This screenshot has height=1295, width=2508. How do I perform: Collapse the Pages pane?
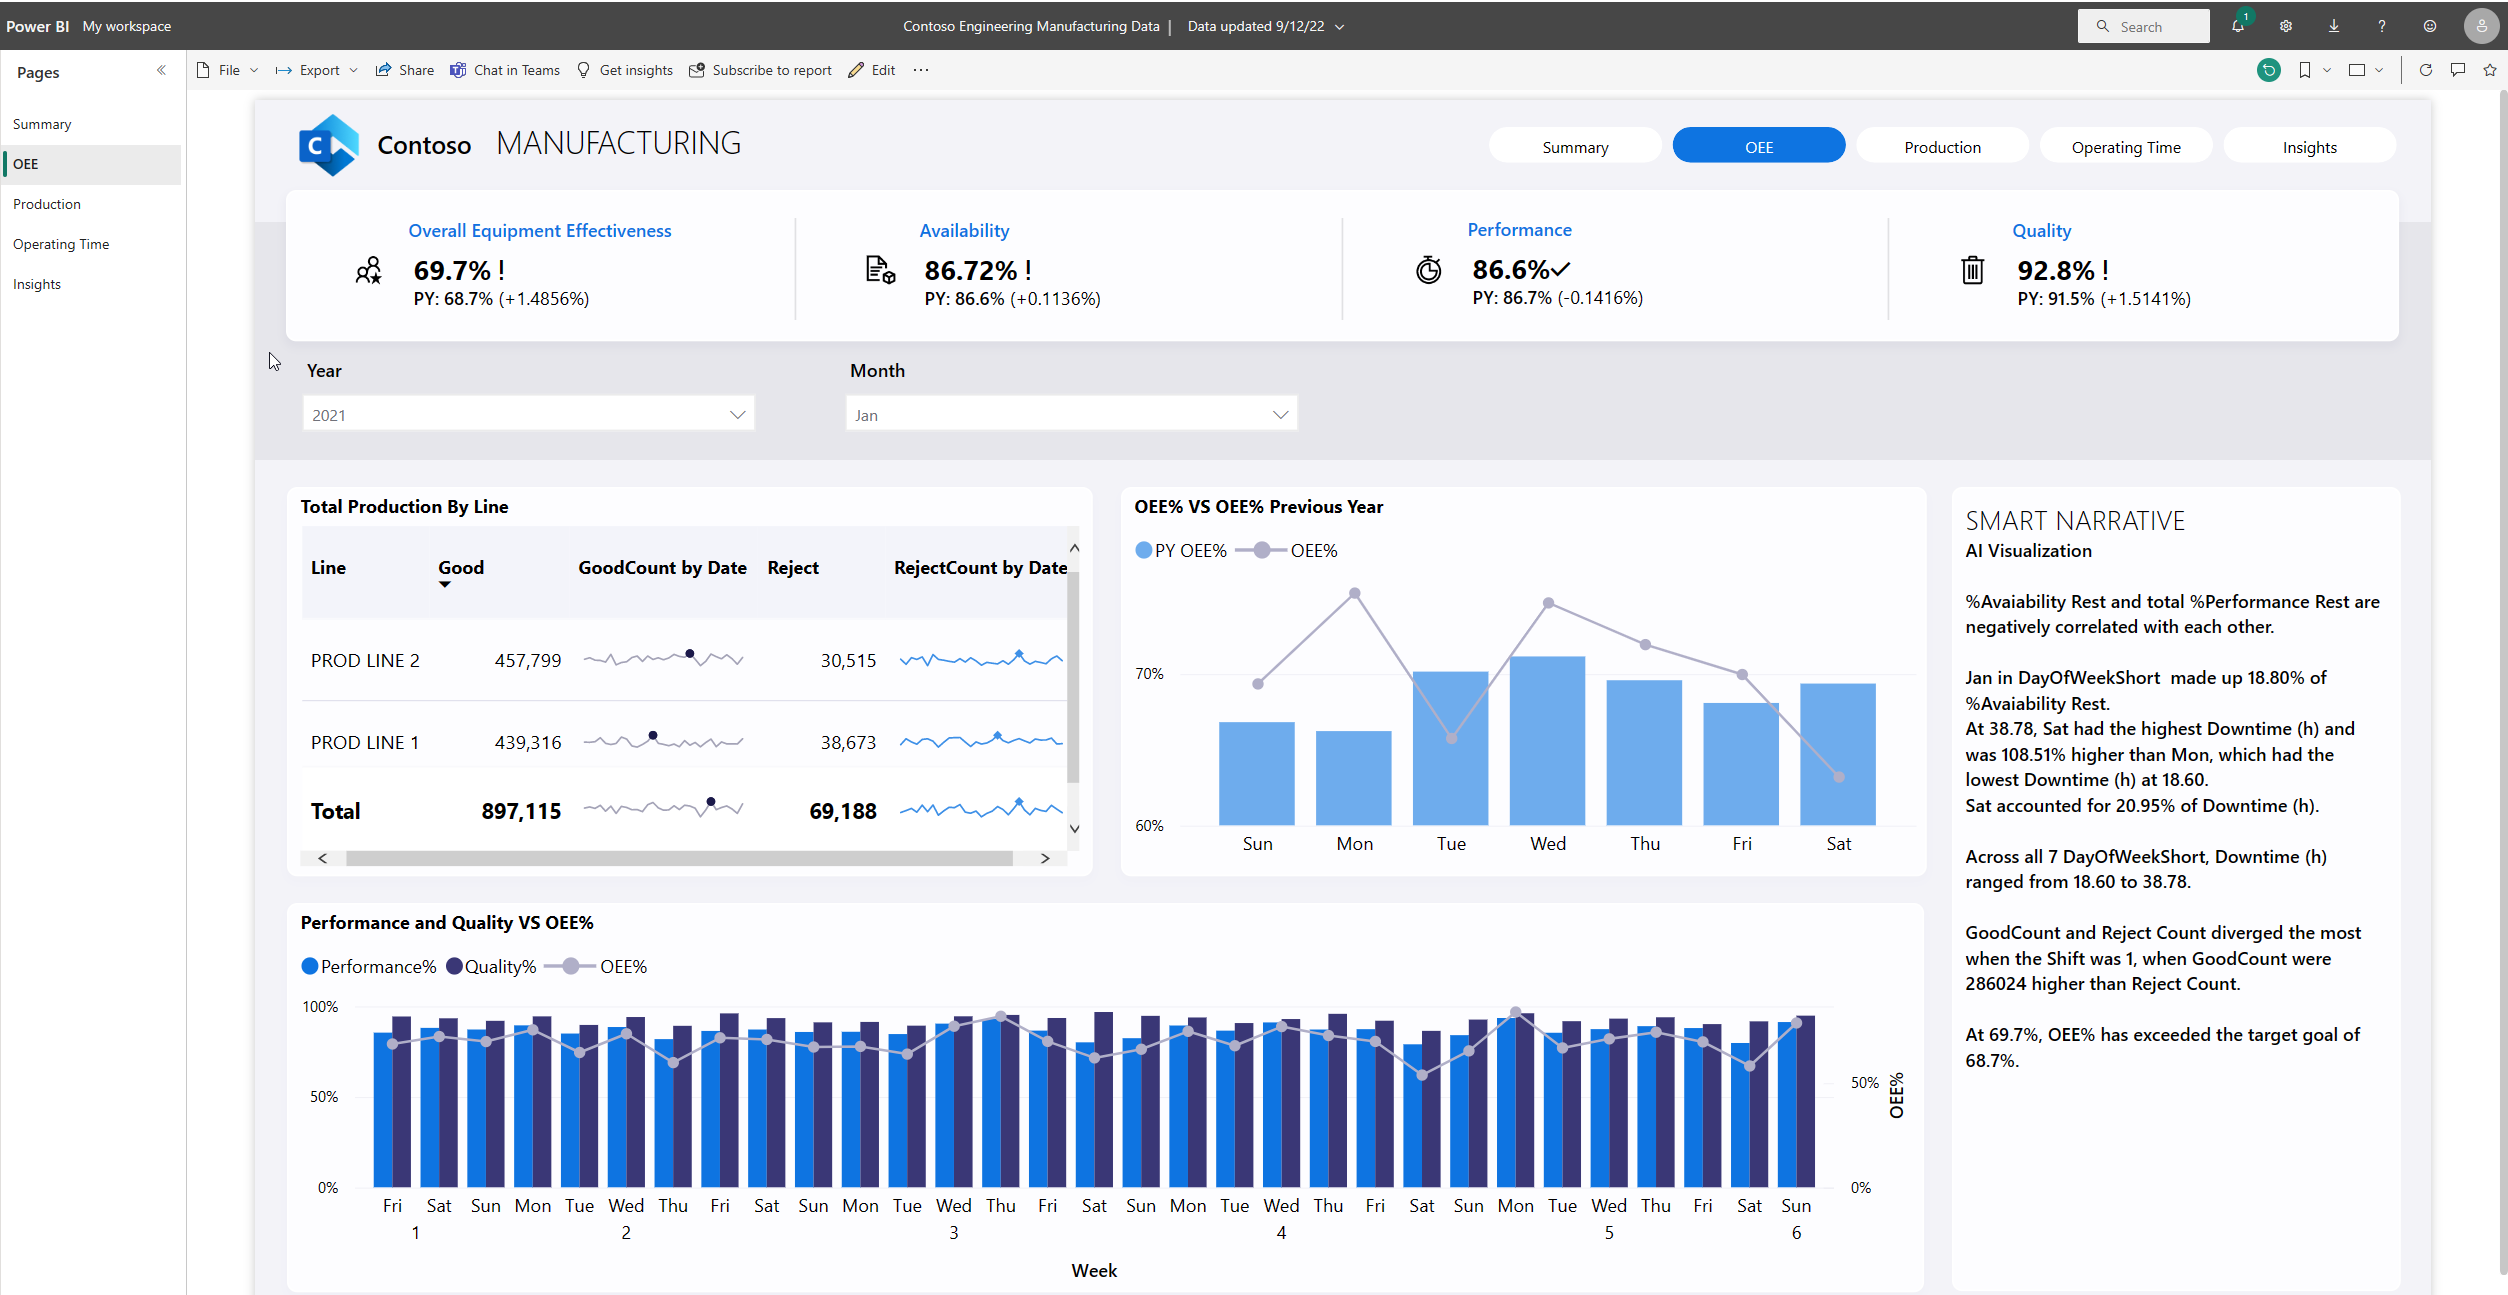(x=161, y=71)
